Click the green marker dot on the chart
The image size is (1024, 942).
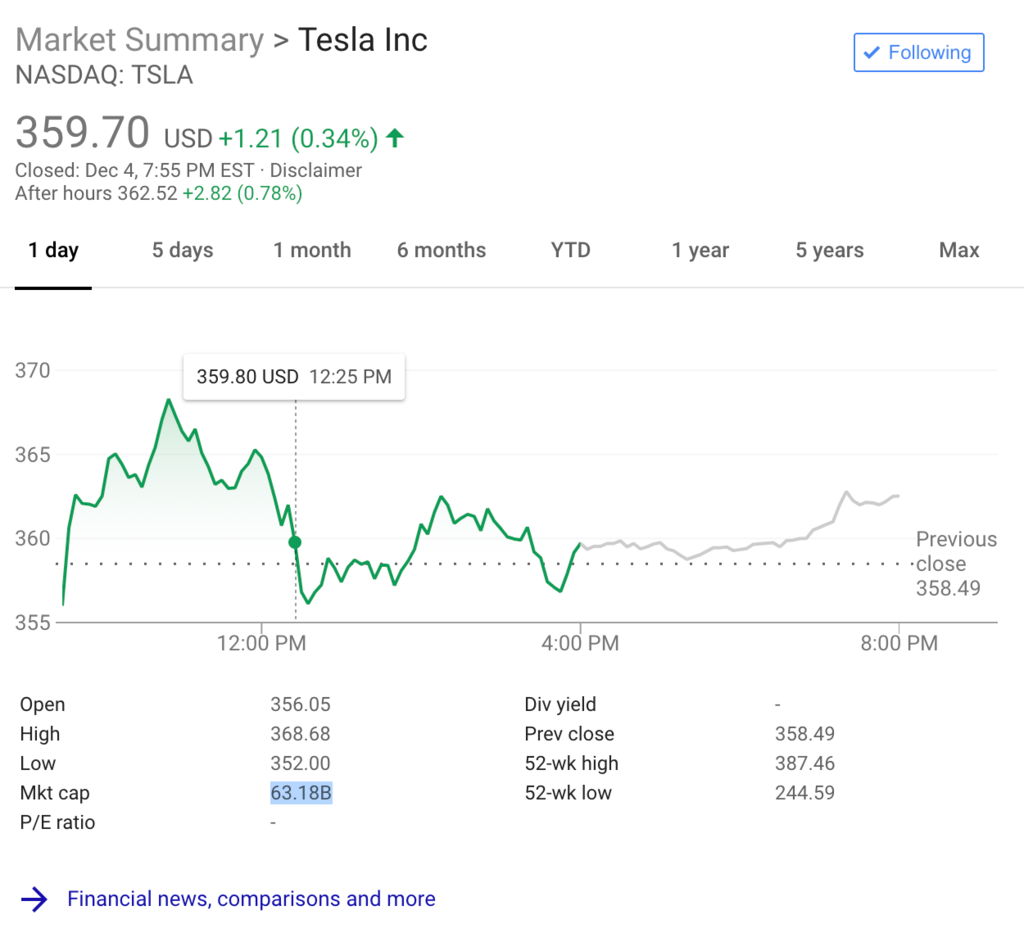(295, 542)
